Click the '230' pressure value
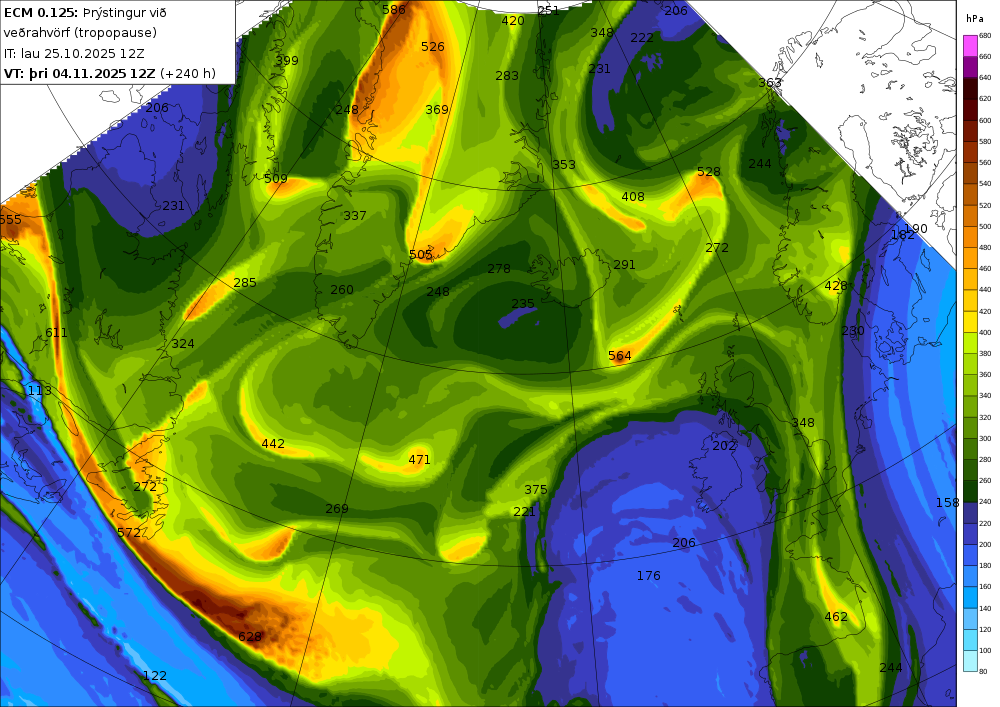This screenshot has width=1000, height=707. (853, 330)
